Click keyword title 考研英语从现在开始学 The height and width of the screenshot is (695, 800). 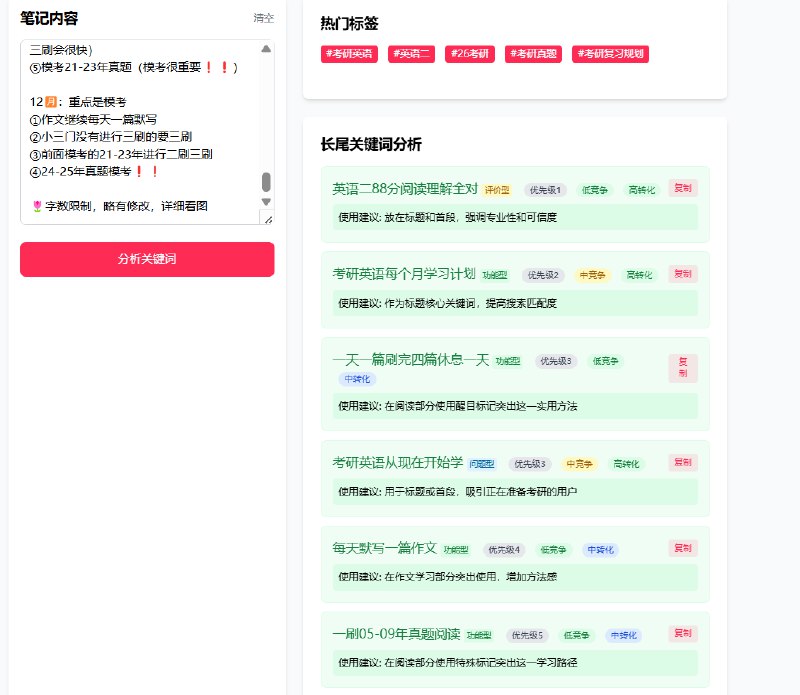pyautogui.click(x=397, y=462)
